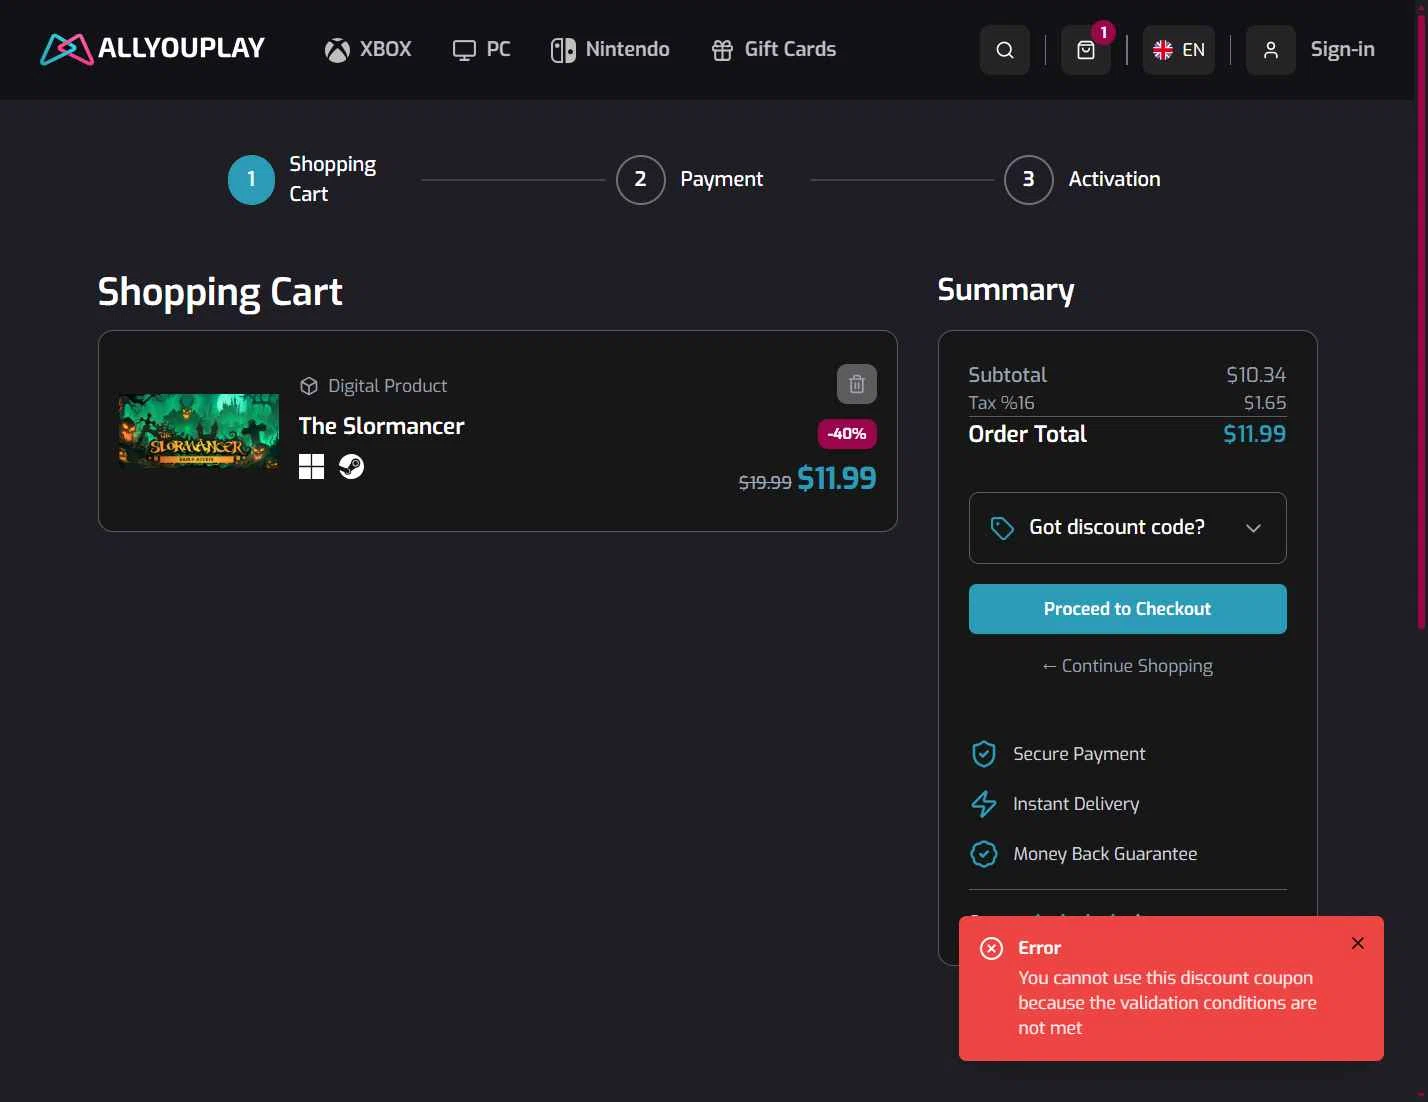Click the Activation step label

[x=1114, y=179]
